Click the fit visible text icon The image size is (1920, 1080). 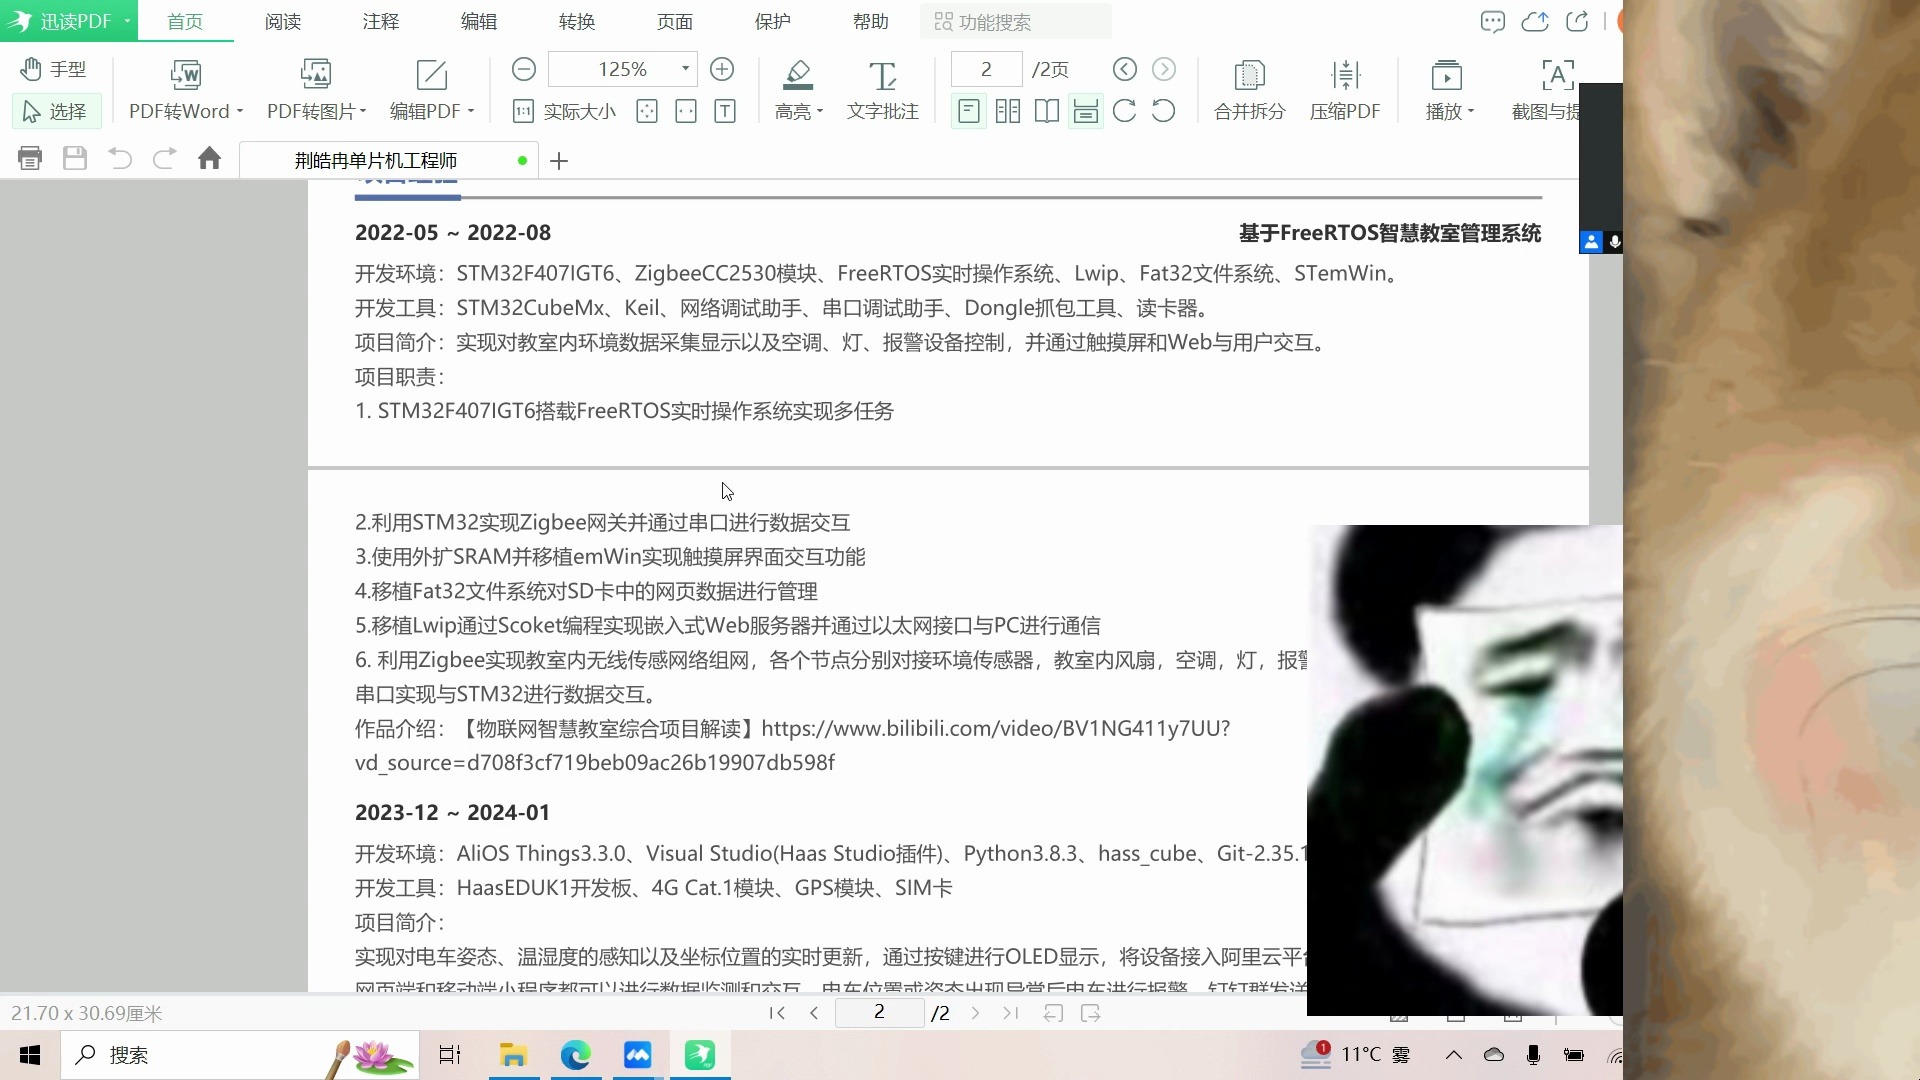(725, 111)
